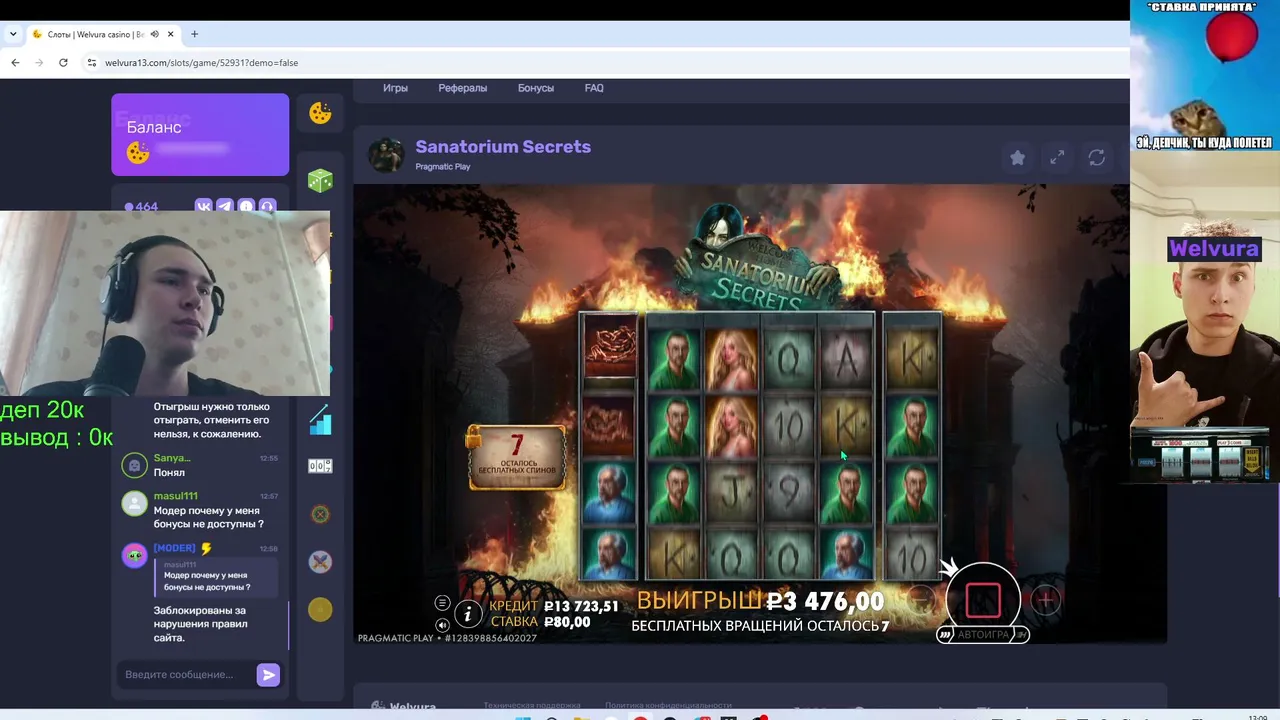
Task: Open the MODER chat avatar
Action: [134, 556]
